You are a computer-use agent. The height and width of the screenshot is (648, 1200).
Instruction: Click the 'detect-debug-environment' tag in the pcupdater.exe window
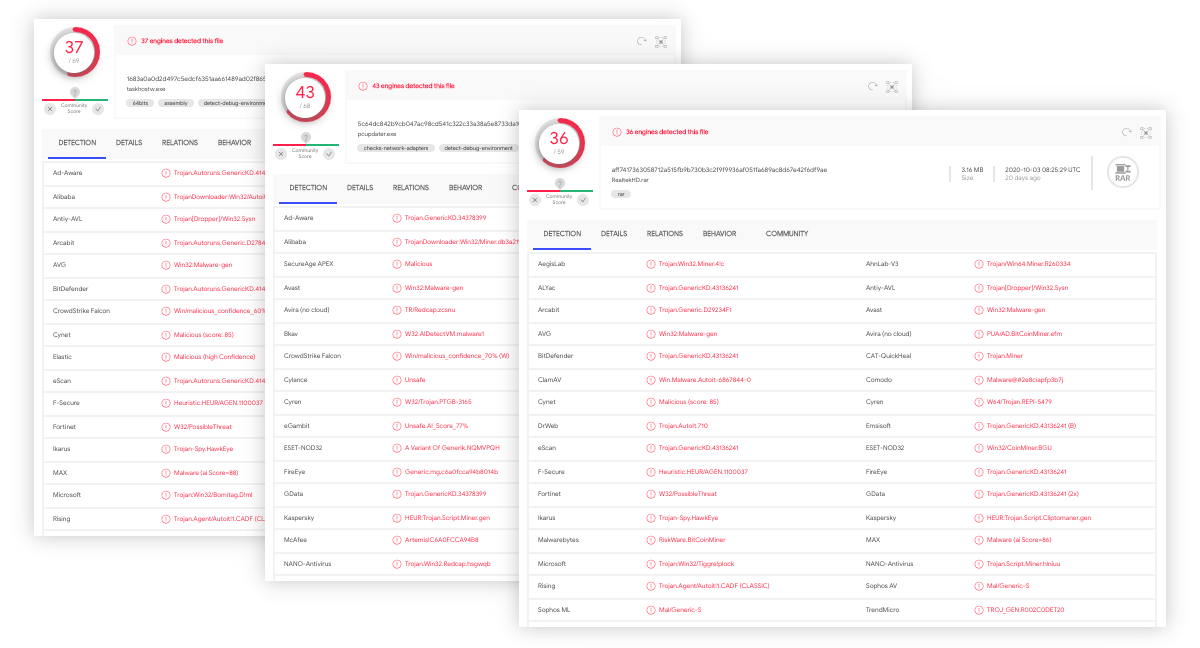point(479,148)
